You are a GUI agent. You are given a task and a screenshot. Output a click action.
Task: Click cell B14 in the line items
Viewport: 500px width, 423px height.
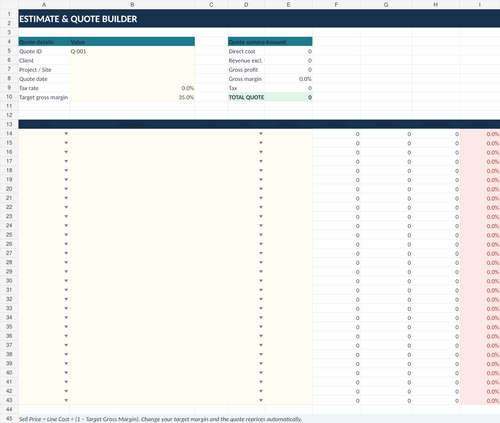pyautogui.click(x=132, y=134)
